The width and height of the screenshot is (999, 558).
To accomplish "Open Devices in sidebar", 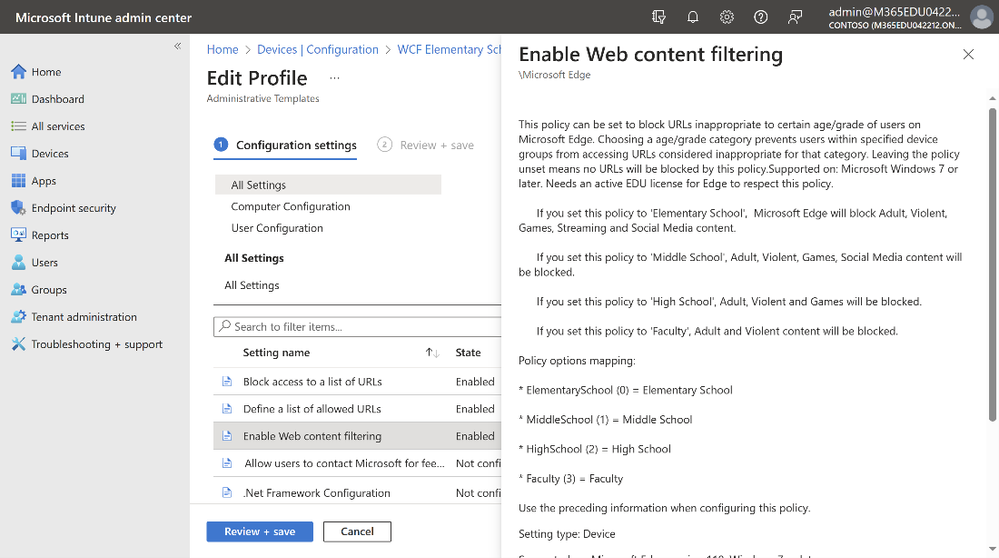I will pos(50,154).
